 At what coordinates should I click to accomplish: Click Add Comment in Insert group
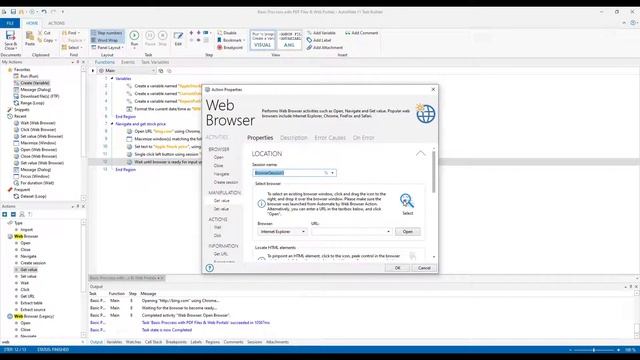tap(362, 33)
